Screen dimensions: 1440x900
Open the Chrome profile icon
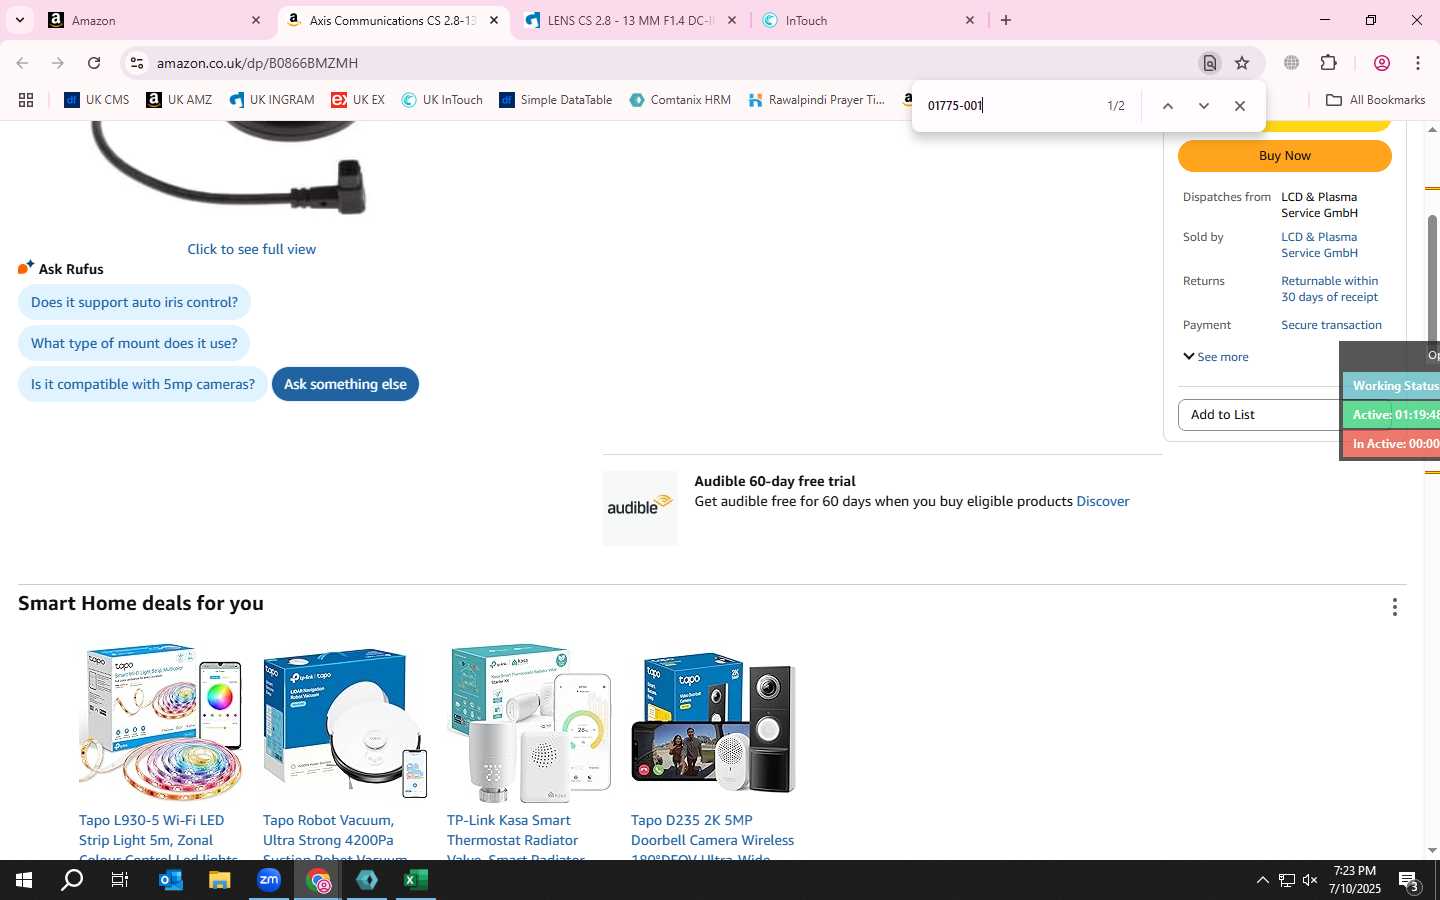[1382, 63]
